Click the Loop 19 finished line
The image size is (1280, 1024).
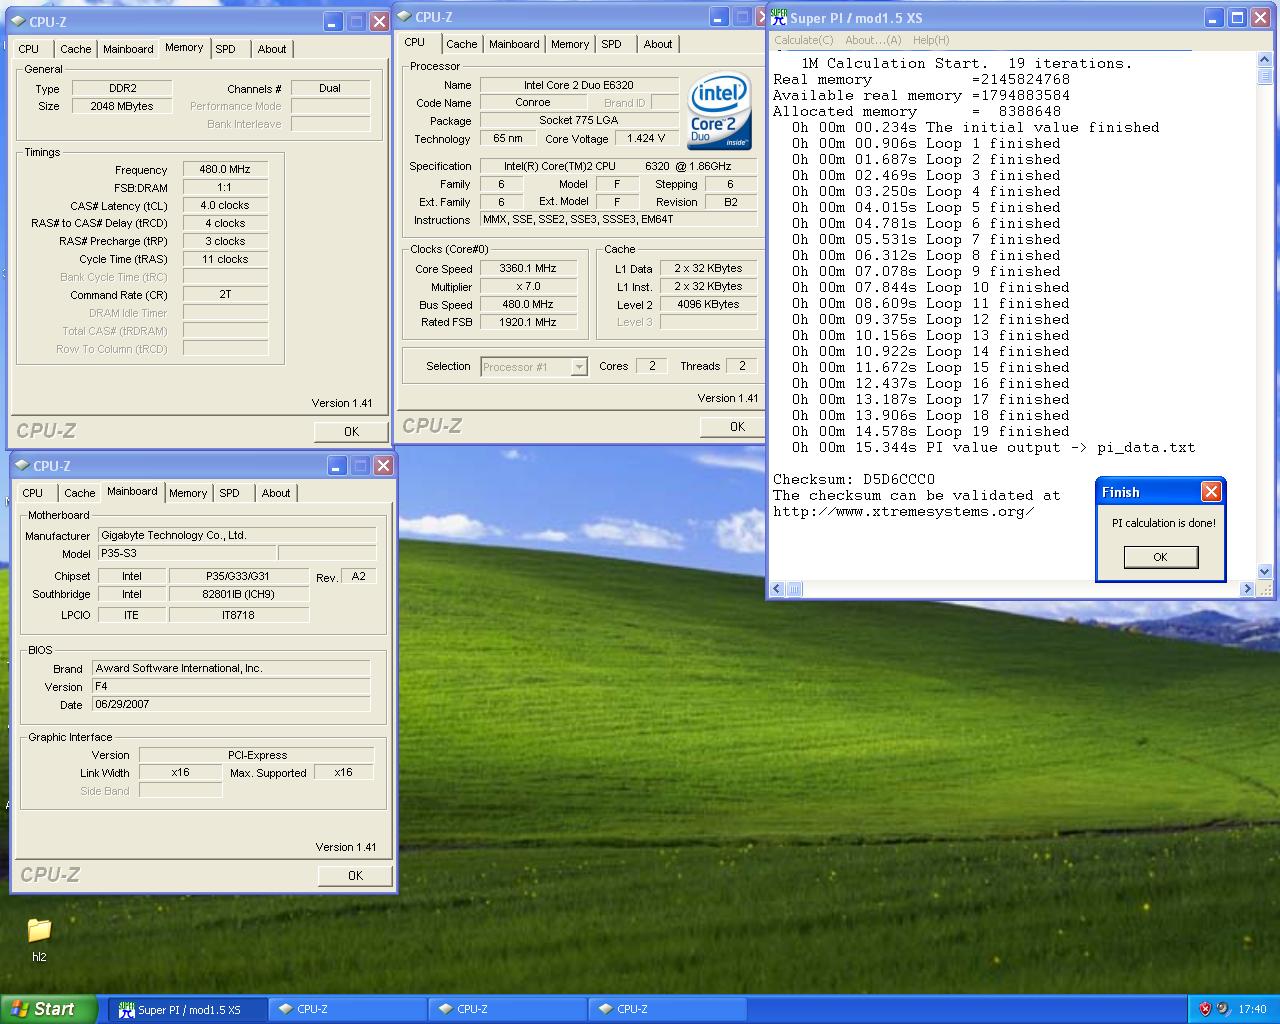930,431
